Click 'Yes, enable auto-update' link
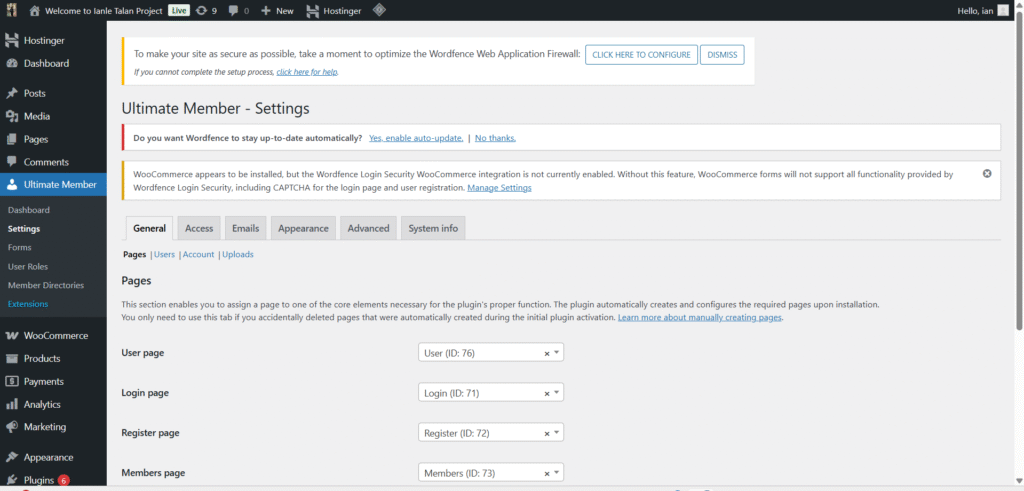The width and height of the screenshot is (1024, 491). [x=416, y=138]
